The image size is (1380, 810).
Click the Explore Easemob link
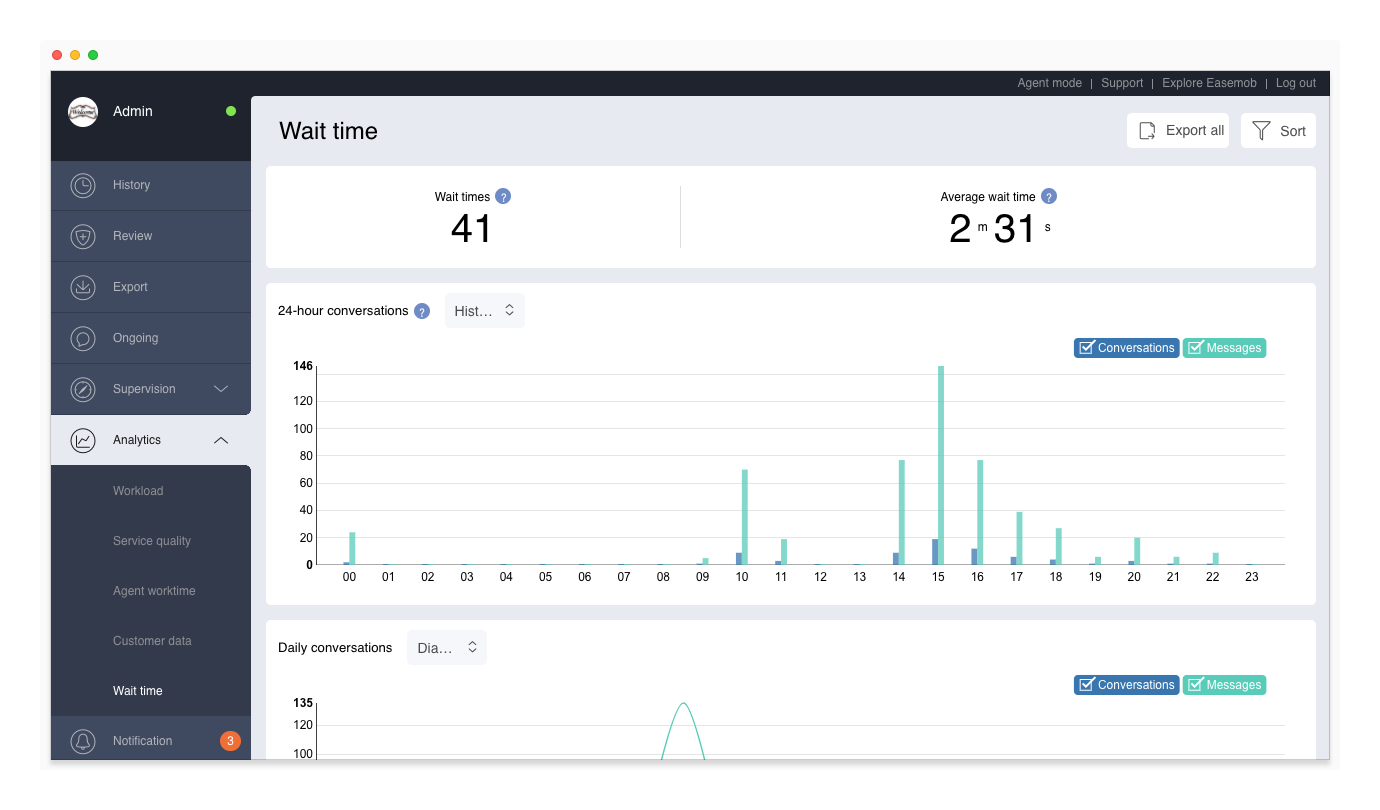point(1209,83)
